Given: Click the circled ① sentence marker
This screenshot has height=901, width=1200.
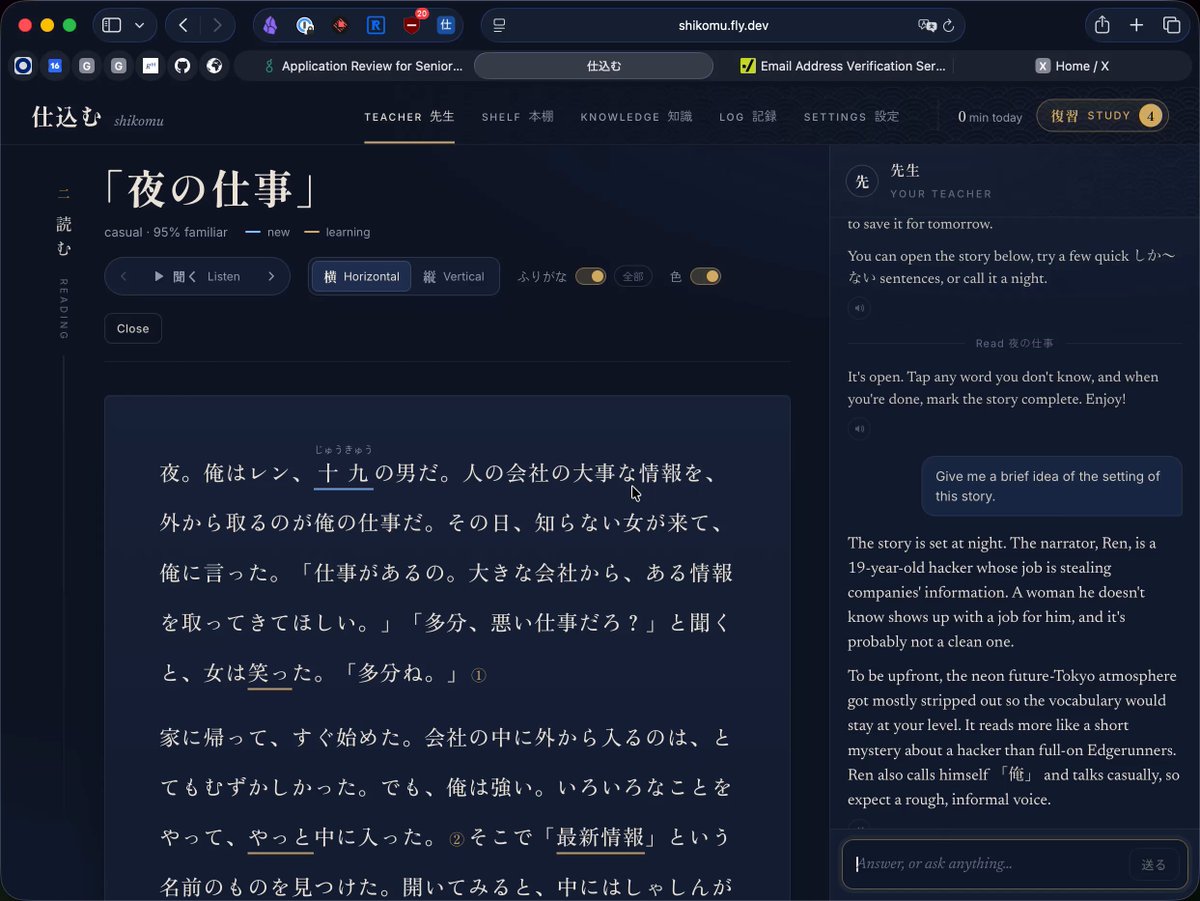Looking at the screenshot, I should click(x=478, y=676).
